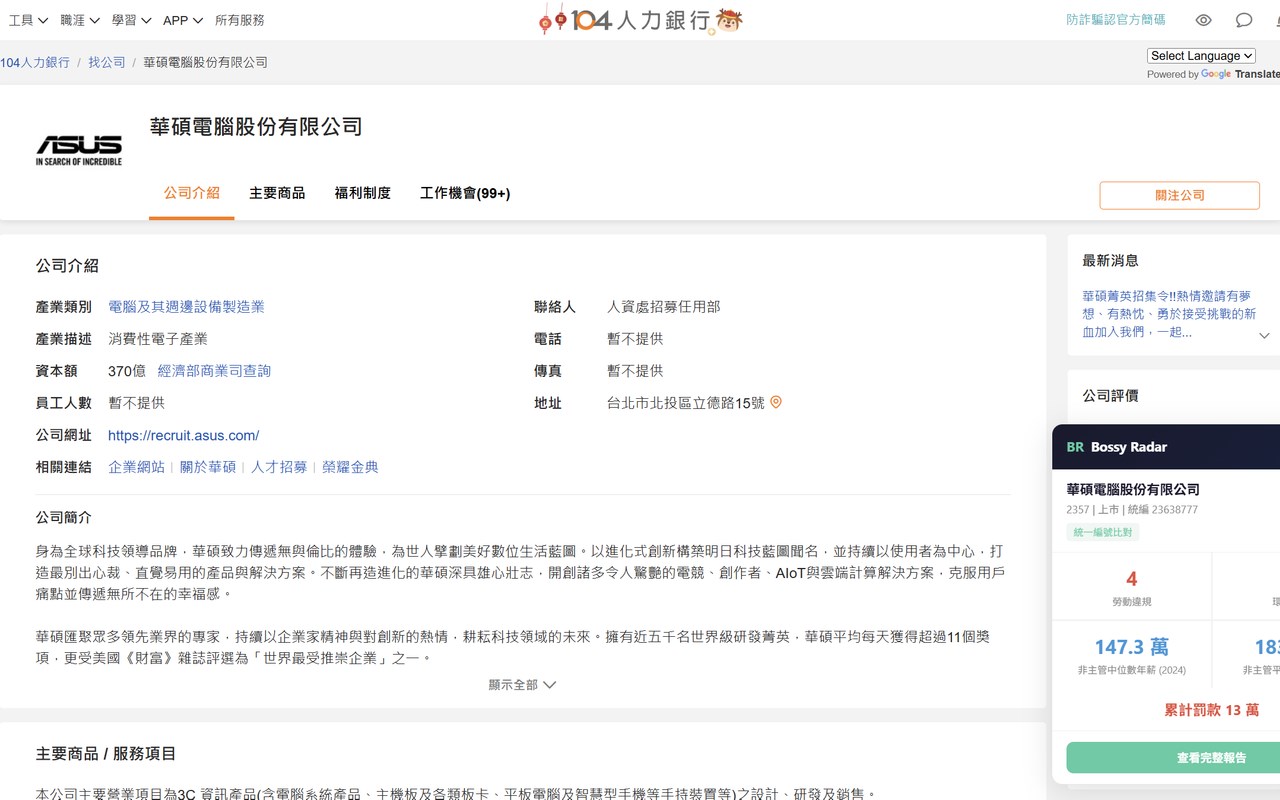This screenshot has width=1280, height=800.
Task: Expand 顯示全部 company description
Action: [522, 685]
